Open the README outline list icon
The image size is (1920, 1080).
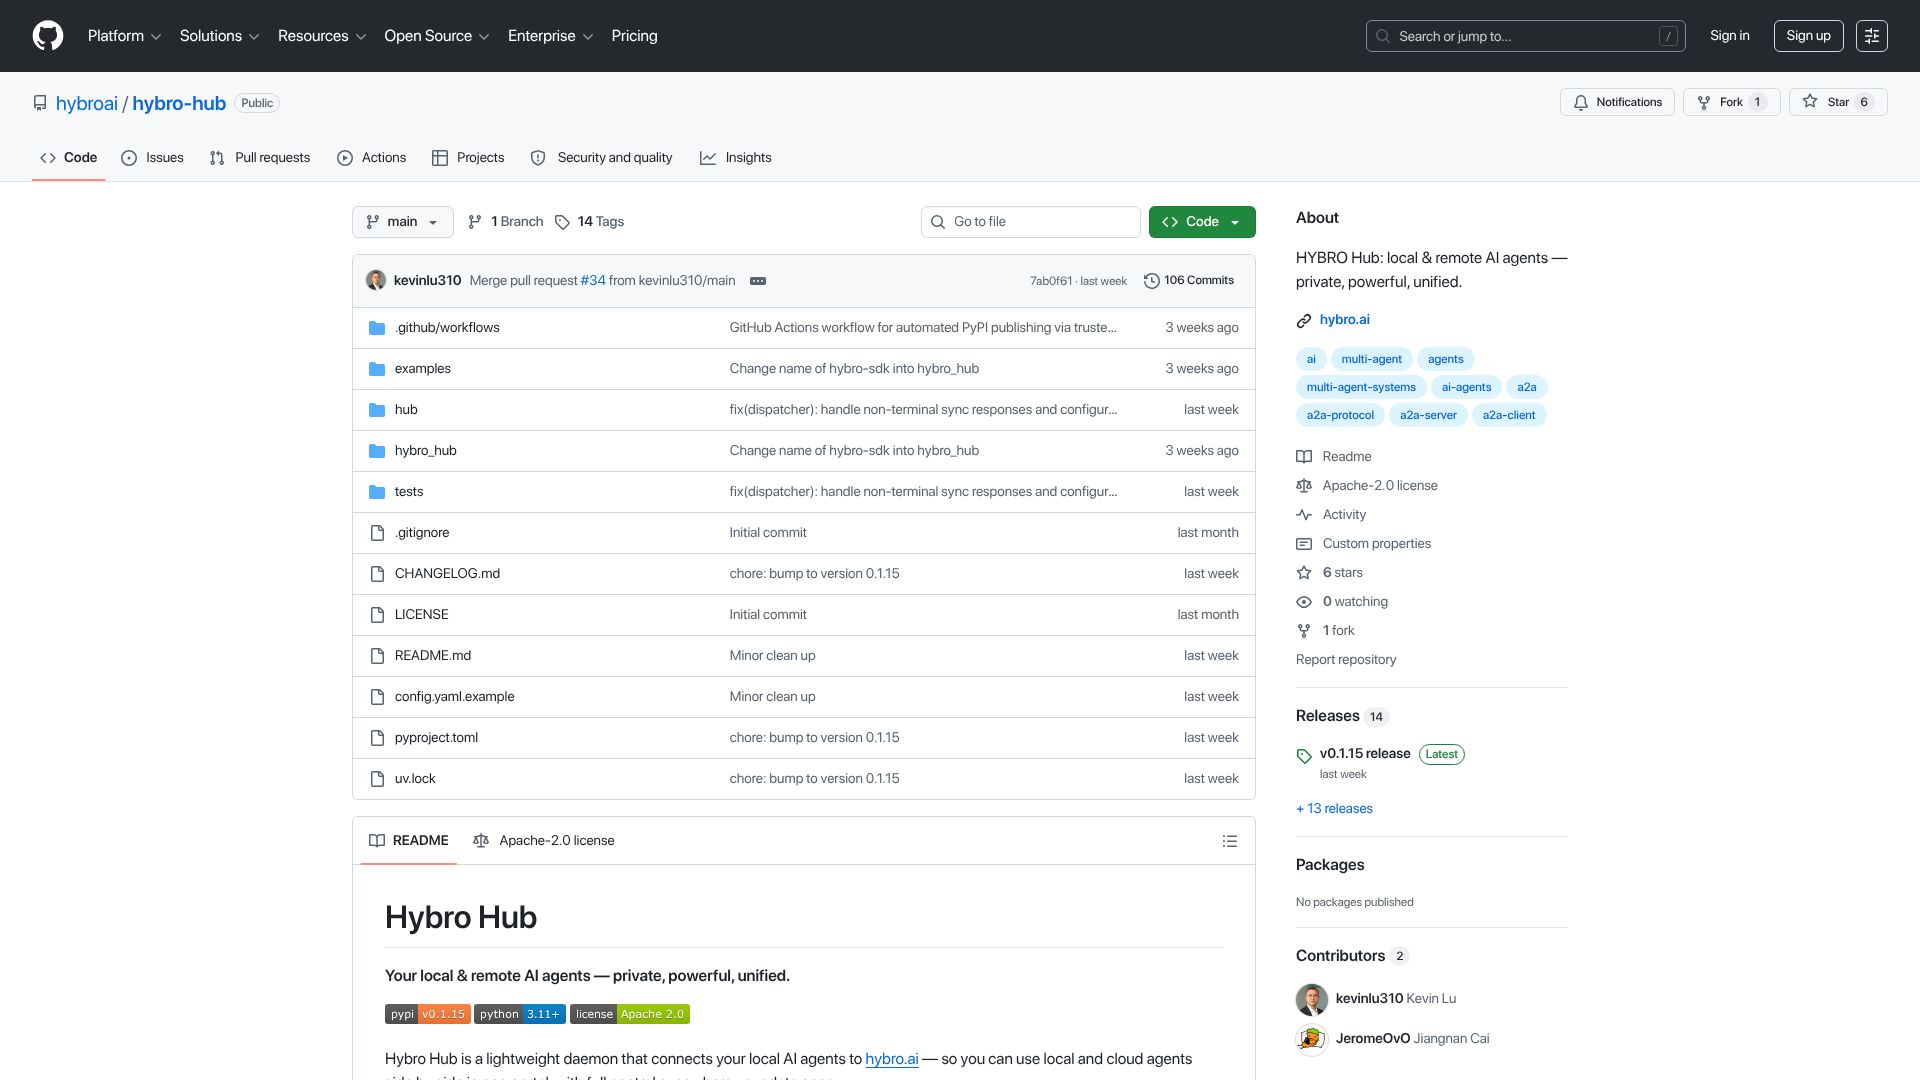pyautogui.click(x=1230, y=841)
